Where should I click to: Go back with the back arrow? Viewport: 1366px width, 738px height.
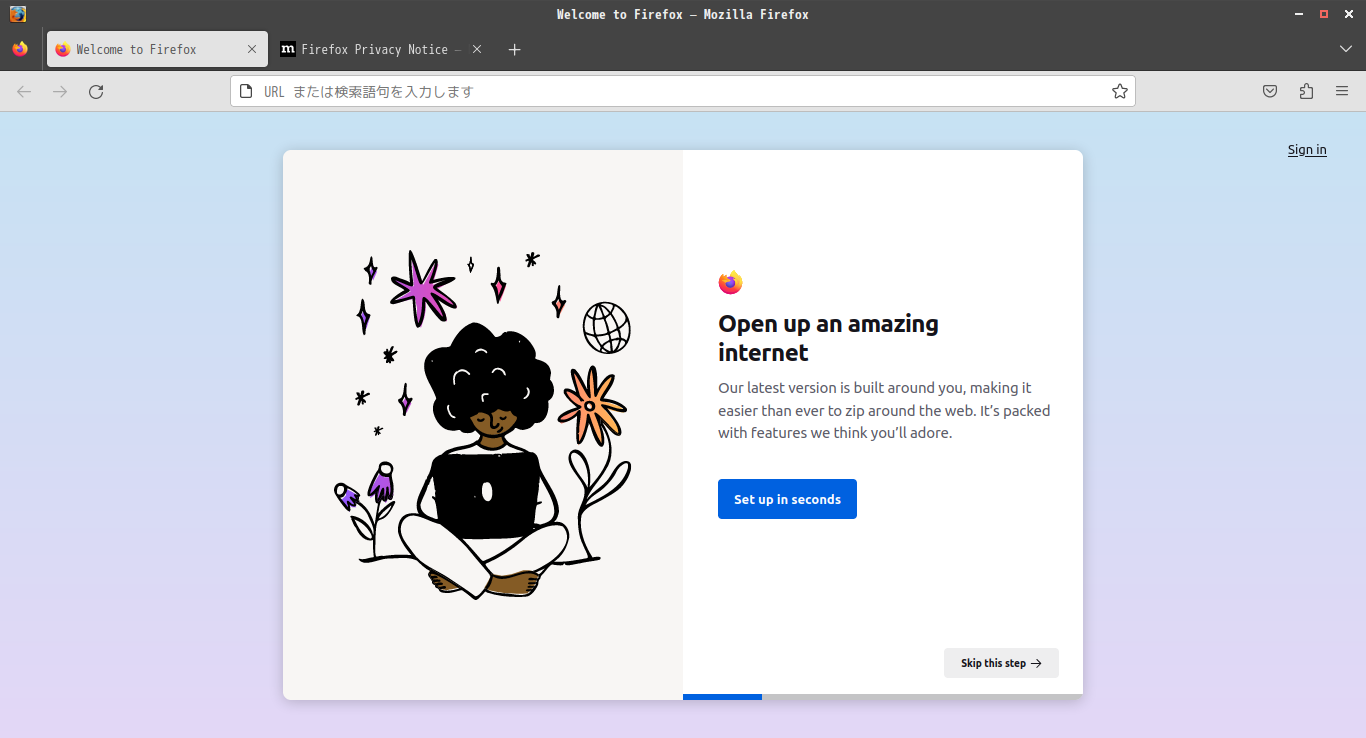24,92
